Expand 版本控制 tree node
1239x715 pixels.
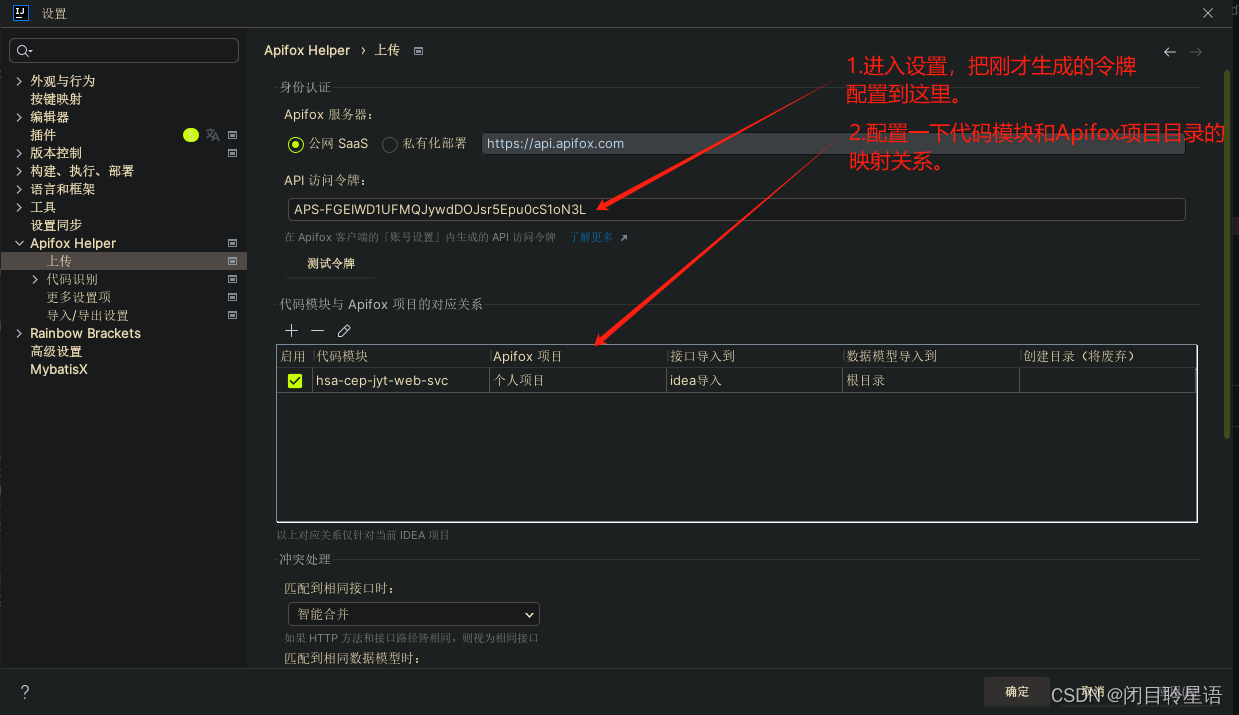[19, 153]
